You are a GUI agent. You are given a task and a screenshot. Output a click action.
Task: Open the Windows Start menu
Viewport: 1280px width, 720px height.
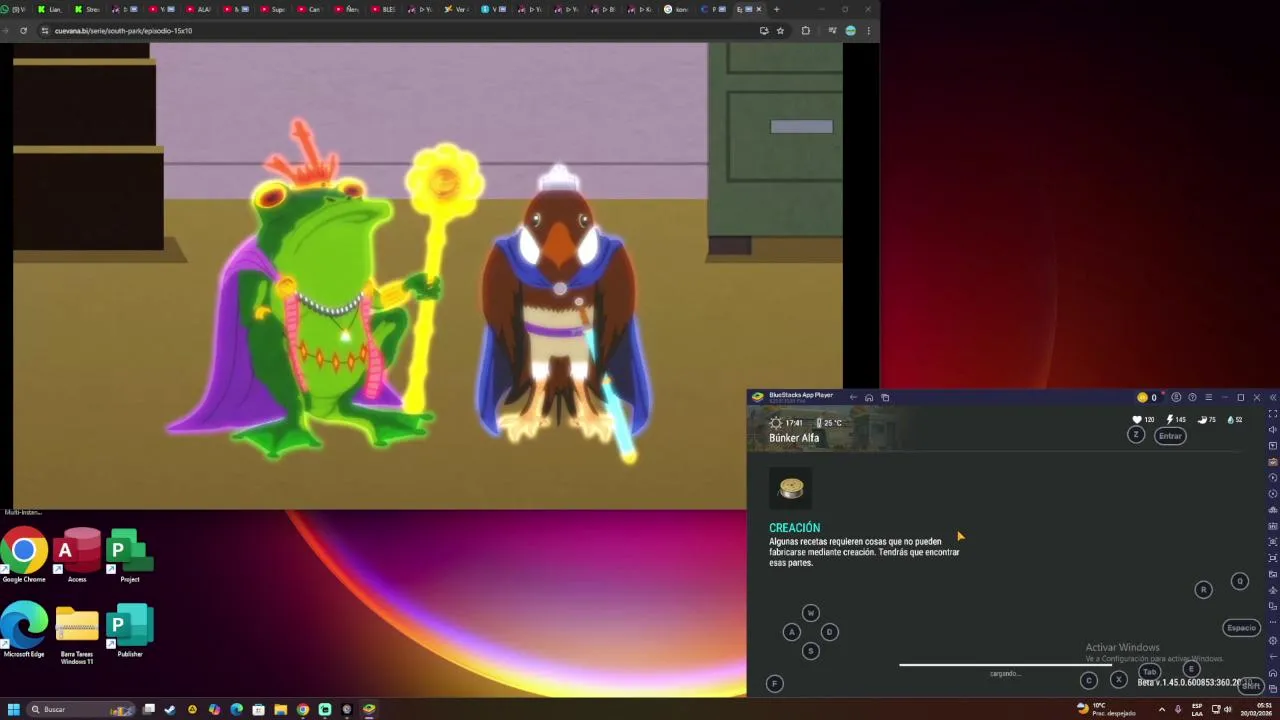coord(14,709)
